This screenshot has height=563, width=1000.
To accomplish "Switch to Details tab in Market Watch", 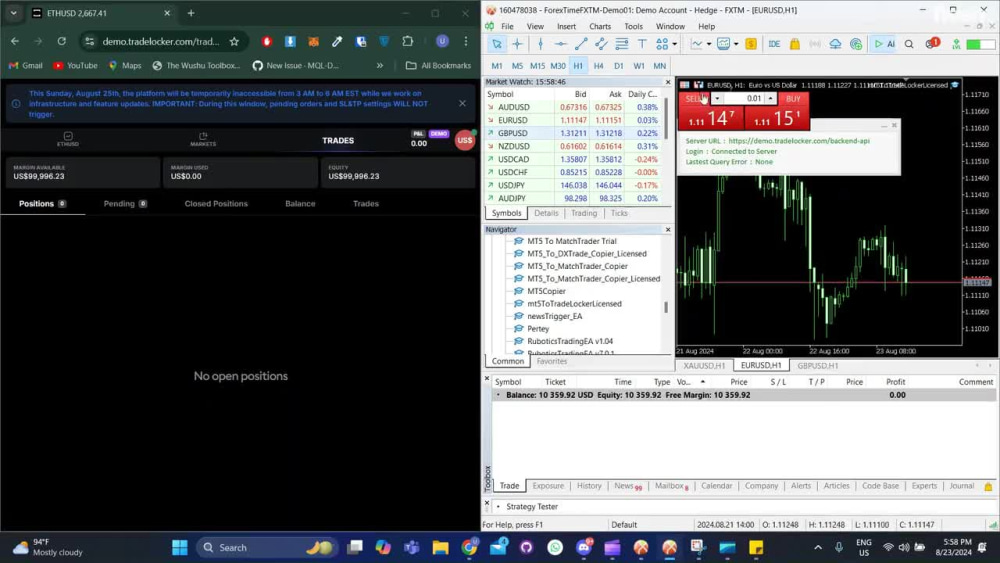I will click(546, 213).
